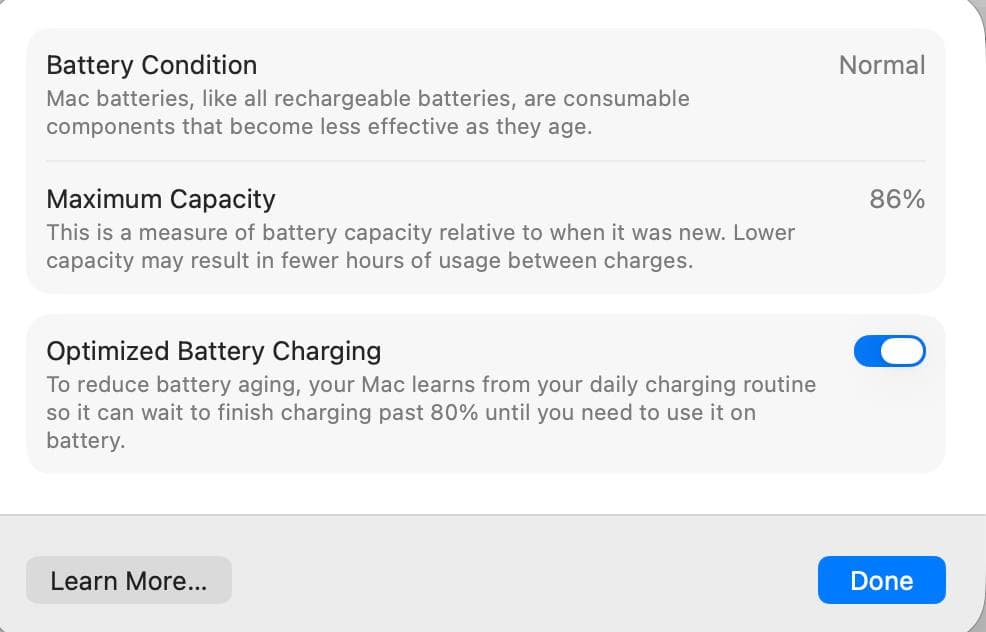Viewport: 986px width, 632px height.
Task: Click the white knob of the charging toggle
Action: point(904,351)
